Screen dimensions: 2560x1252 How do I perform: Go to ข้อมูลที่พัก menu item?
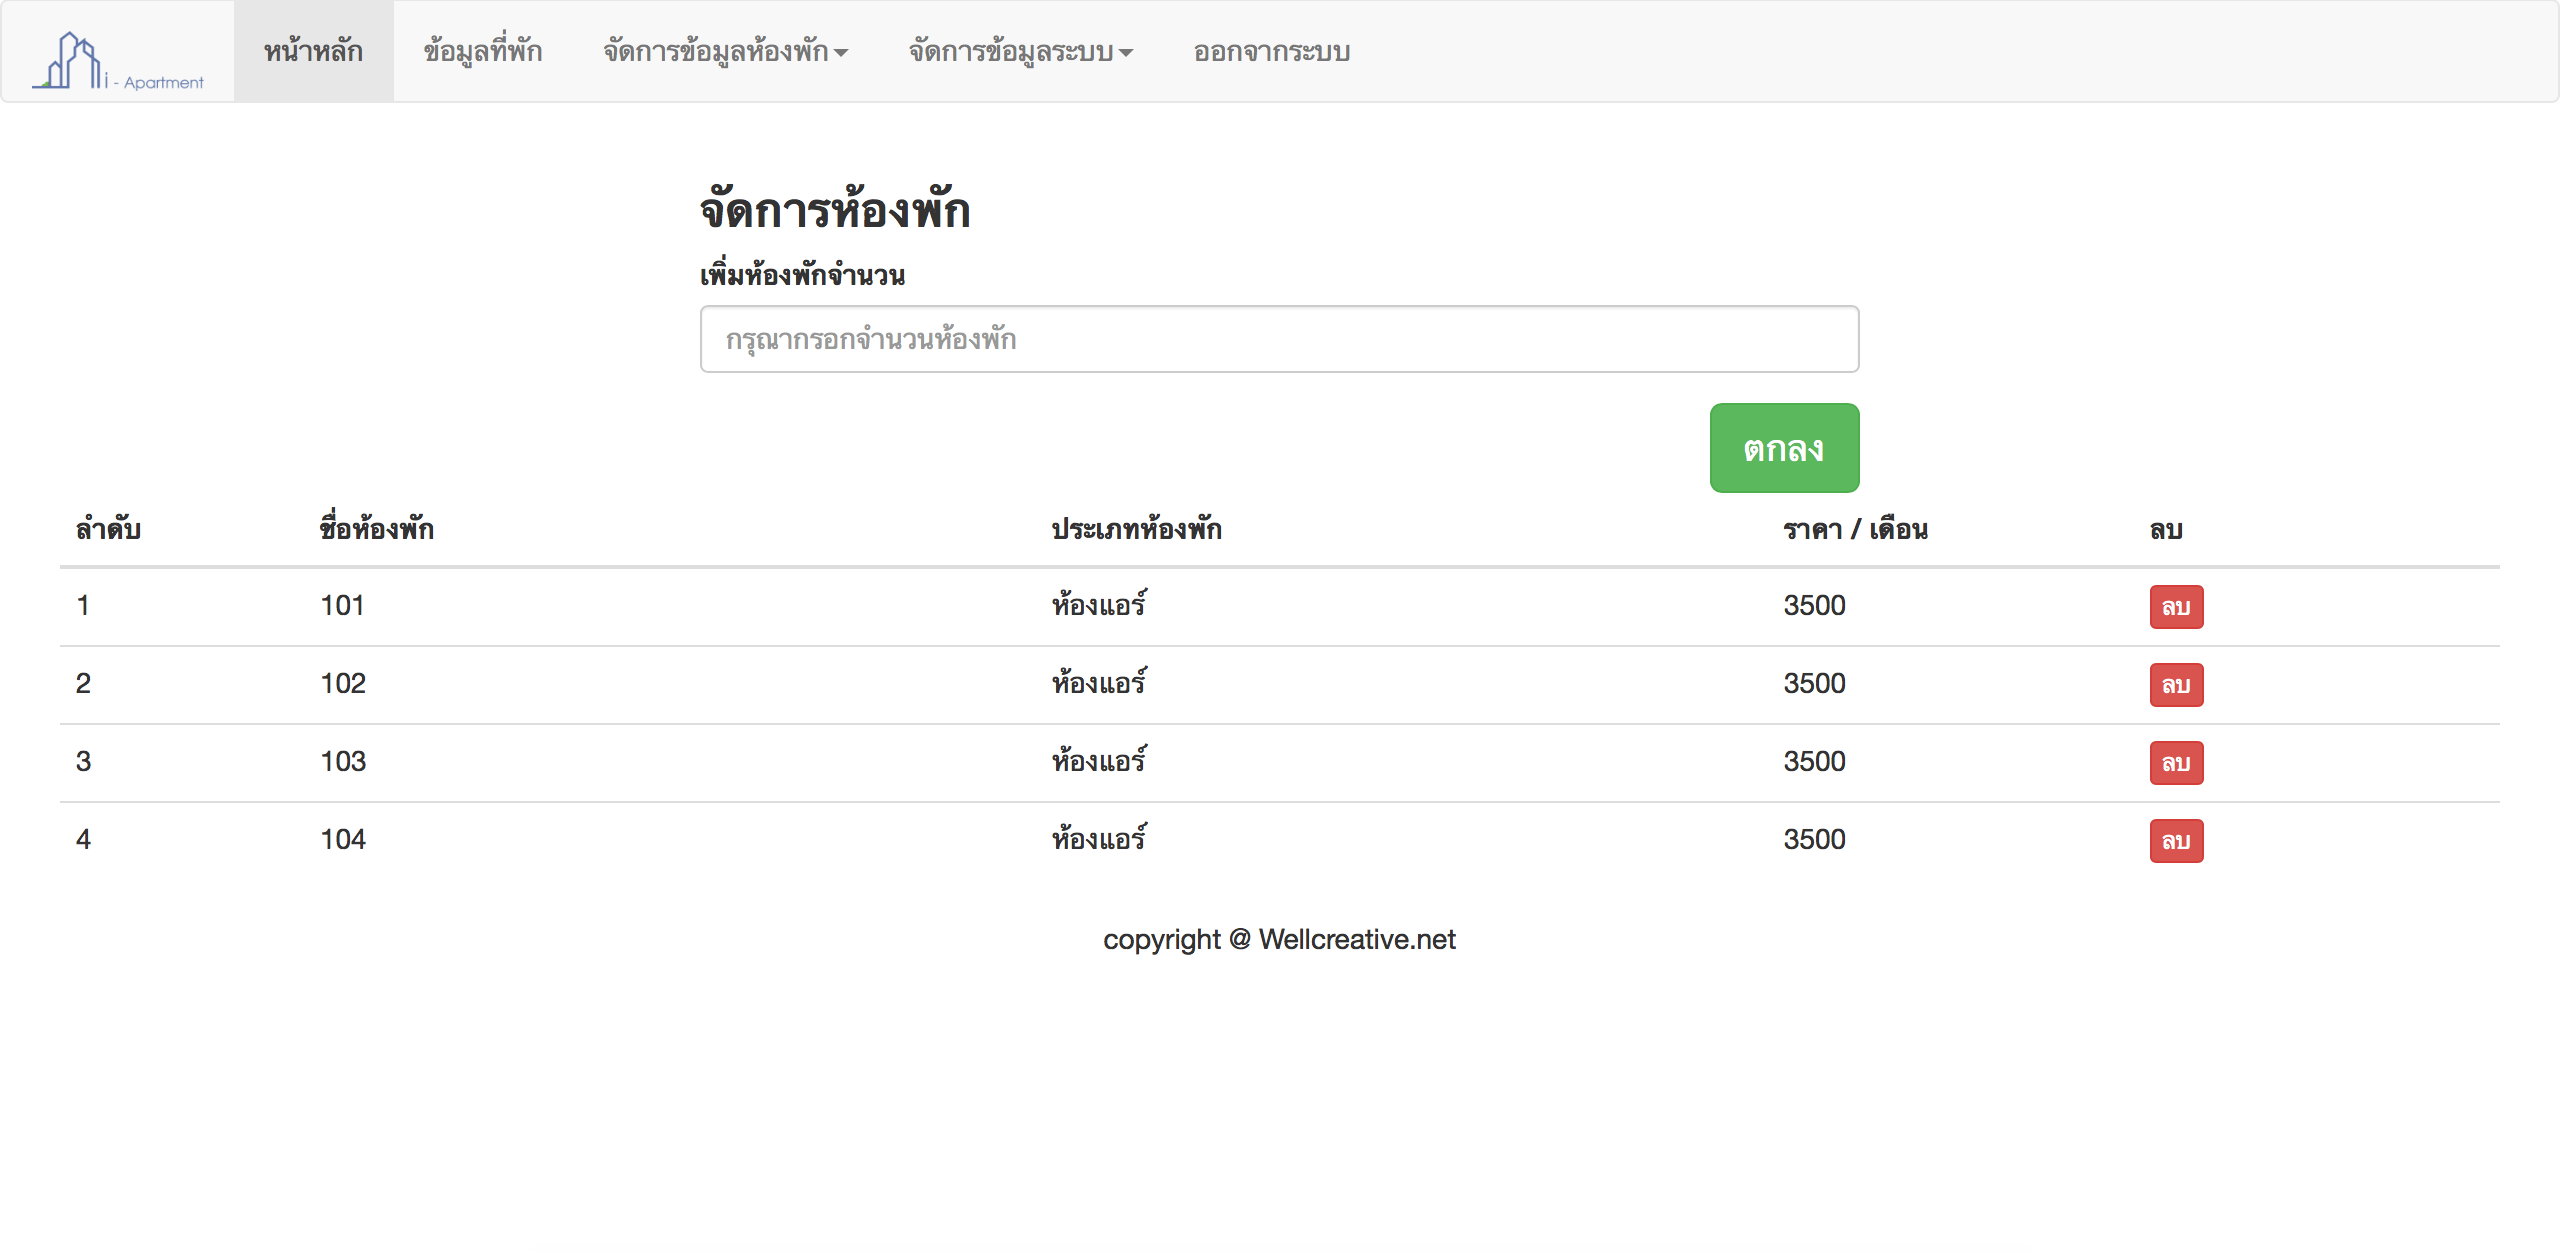point(482,51)
